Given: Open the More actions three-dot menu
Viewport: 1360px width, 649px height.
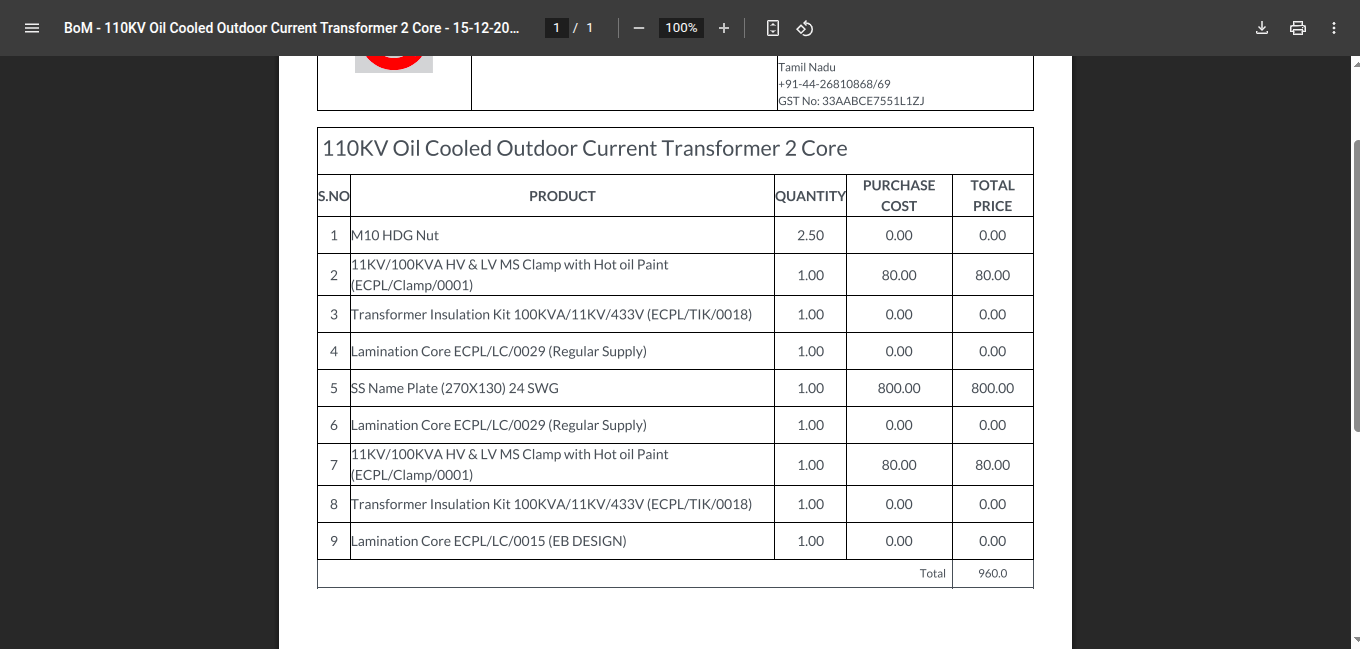Looking at the screenshot, I should pos(1334,28).
